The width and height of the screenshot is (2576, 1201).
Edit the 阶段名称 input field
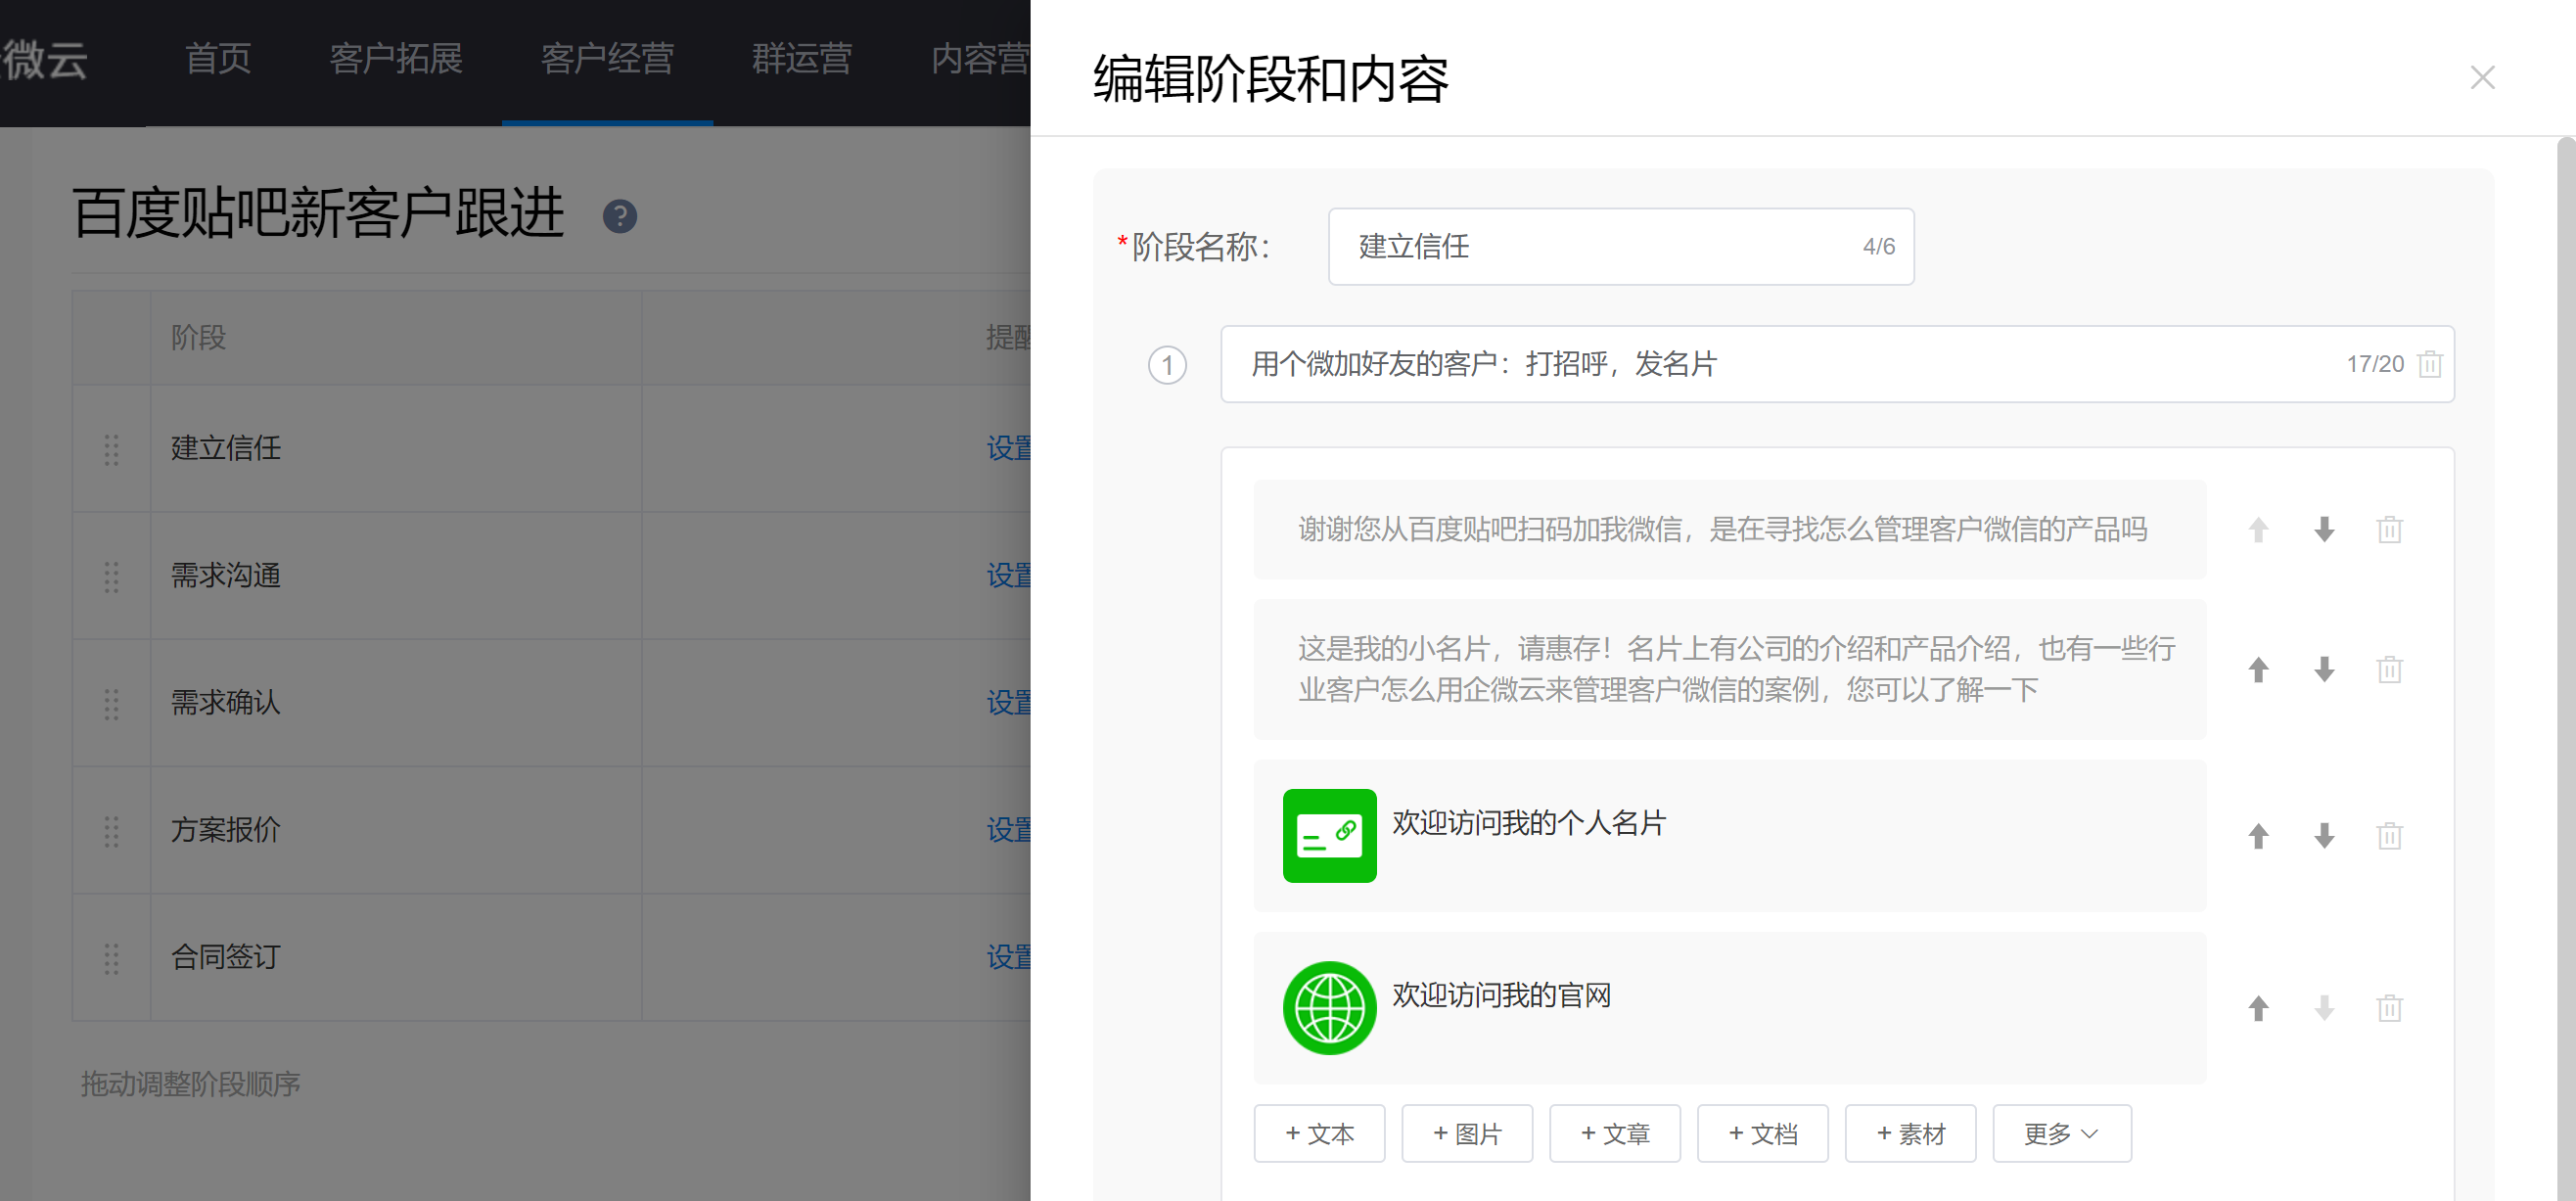click(x=1621, y=247)
